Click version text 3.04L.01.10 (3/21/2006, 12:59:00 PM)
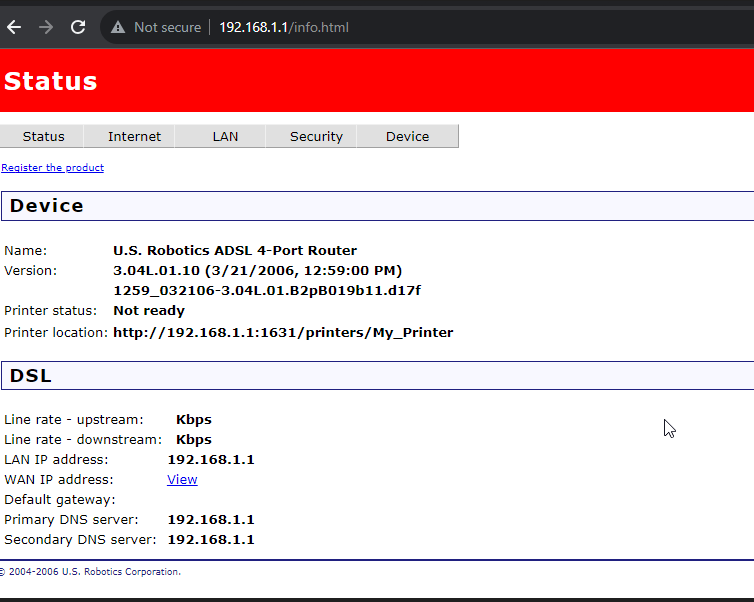This screenshot has height=602, width=754. click(x=257, y=271)
